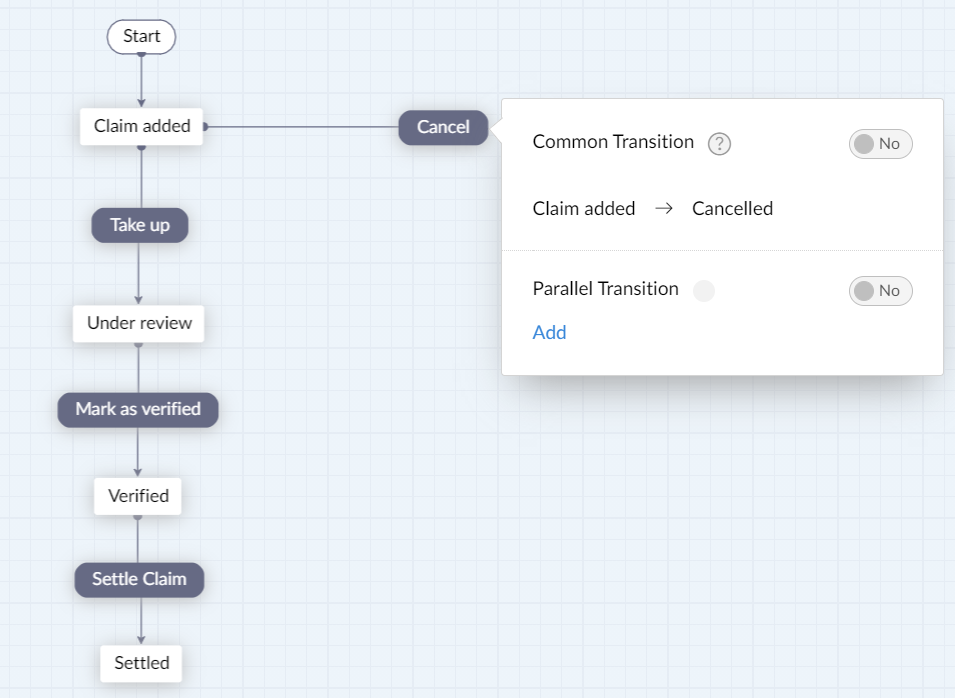Click the Start node of the blueprint
This screenshot has width=955, height=698.
pos(141,37)
